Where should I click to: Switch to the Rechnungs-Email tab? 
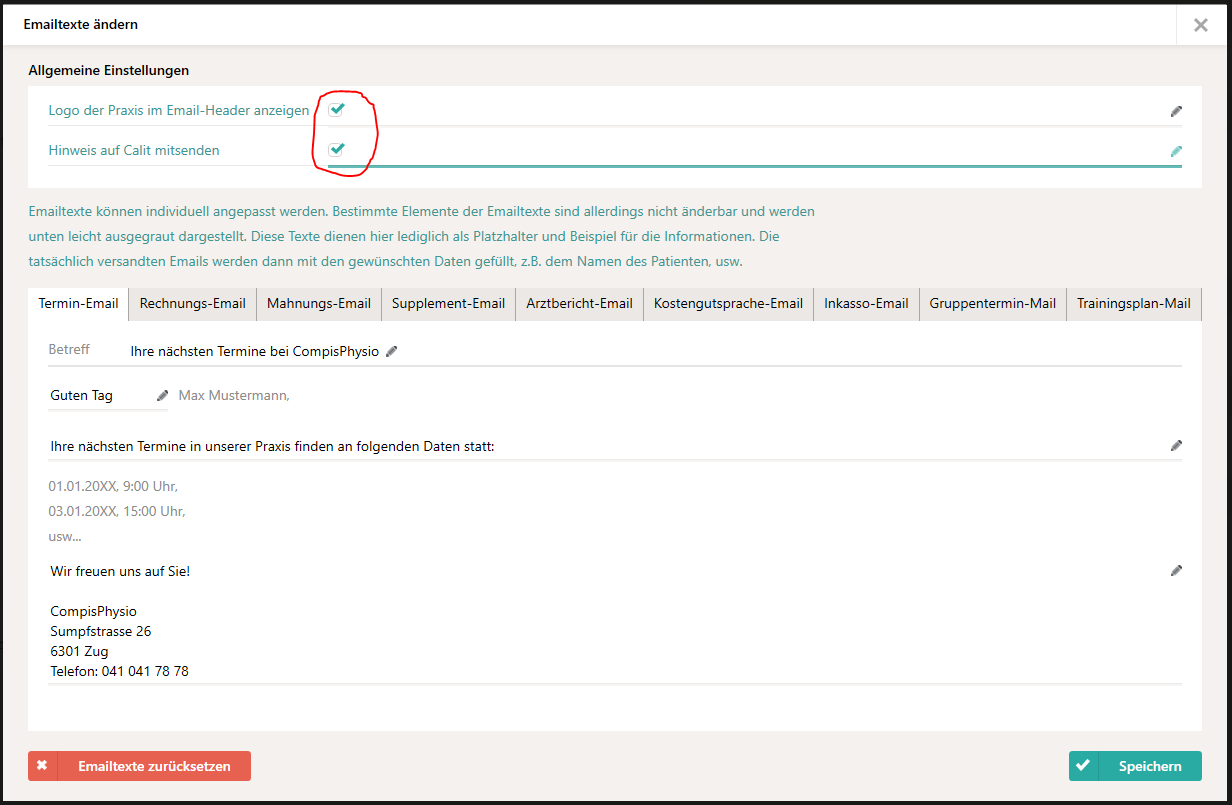point(192,304)
